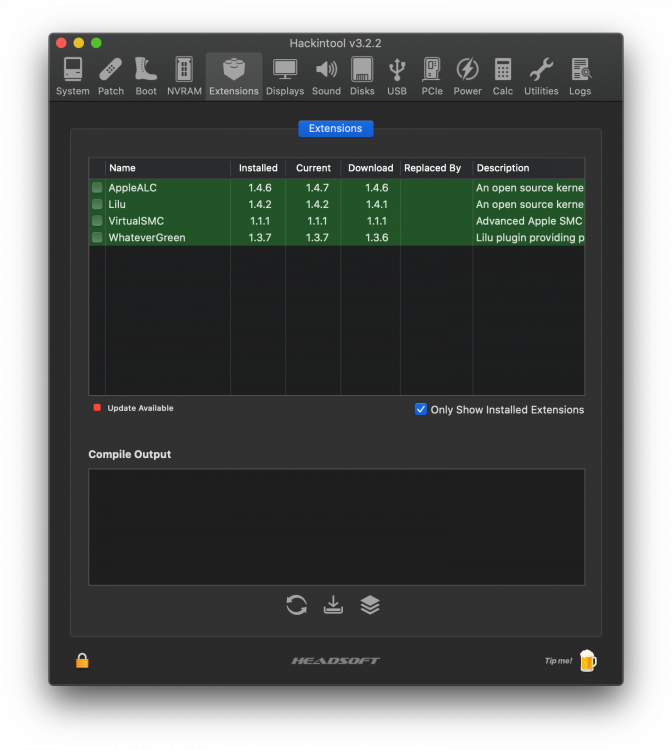Sort by the Current column header
Image resolution: width=672 pixels, height=750 pixels.
pos(313,168)
